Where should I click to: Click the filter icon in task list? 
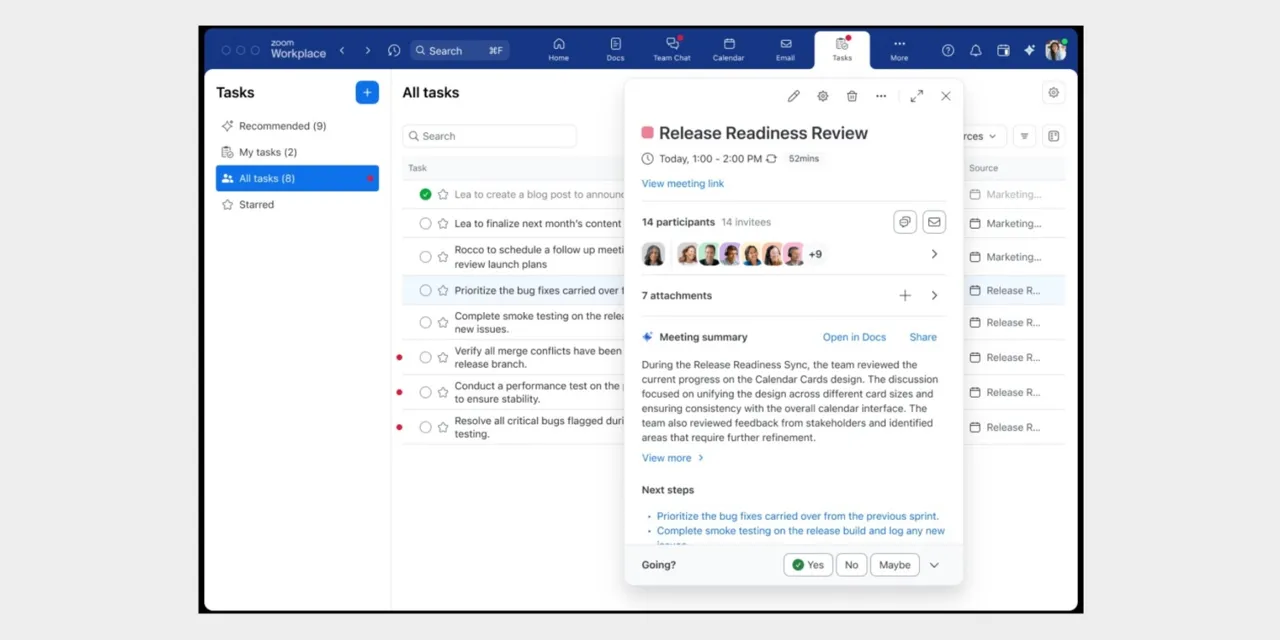pos(1024,136)
